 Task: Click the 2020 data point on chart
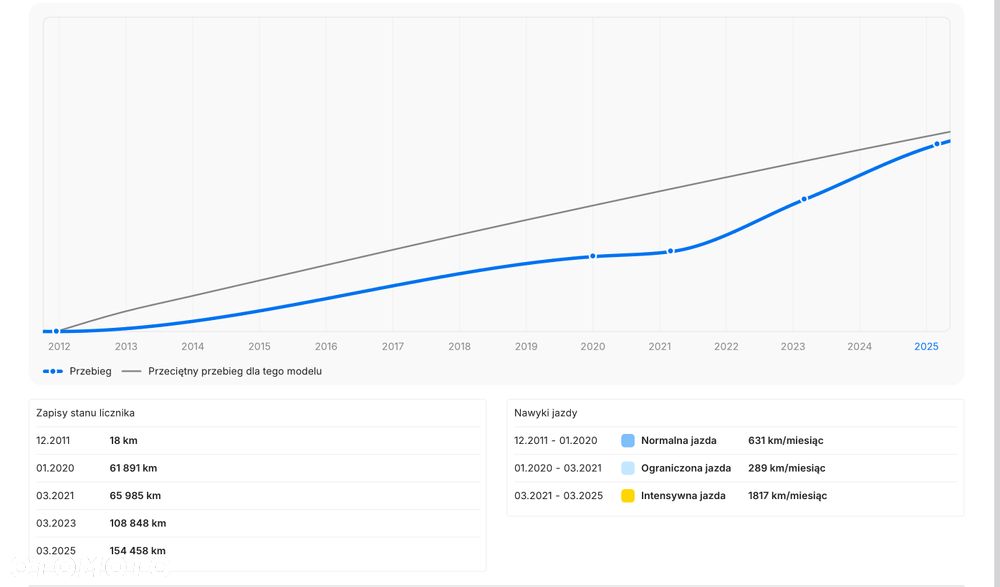click(x=592, y=256)
